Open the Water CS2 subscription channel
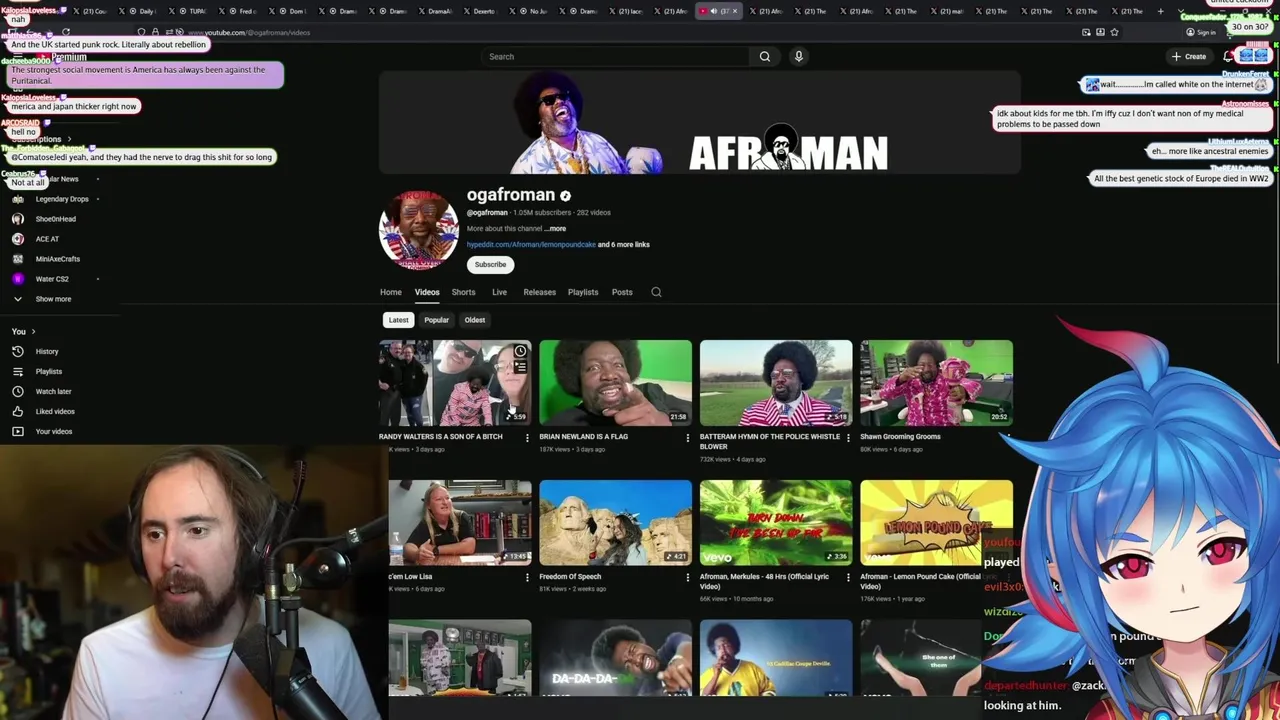 (x=52, y=279)
